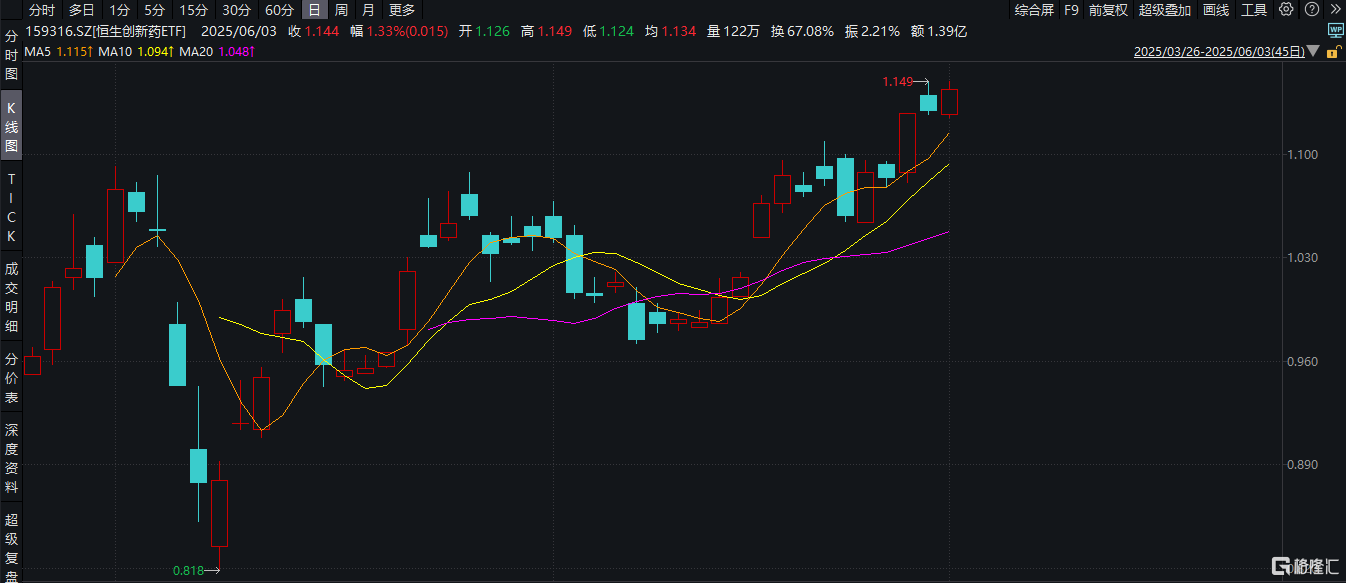1346x583 pixels.
Task: Click the MA10 1.094 indicator label
Action: (x=135, y=51)
